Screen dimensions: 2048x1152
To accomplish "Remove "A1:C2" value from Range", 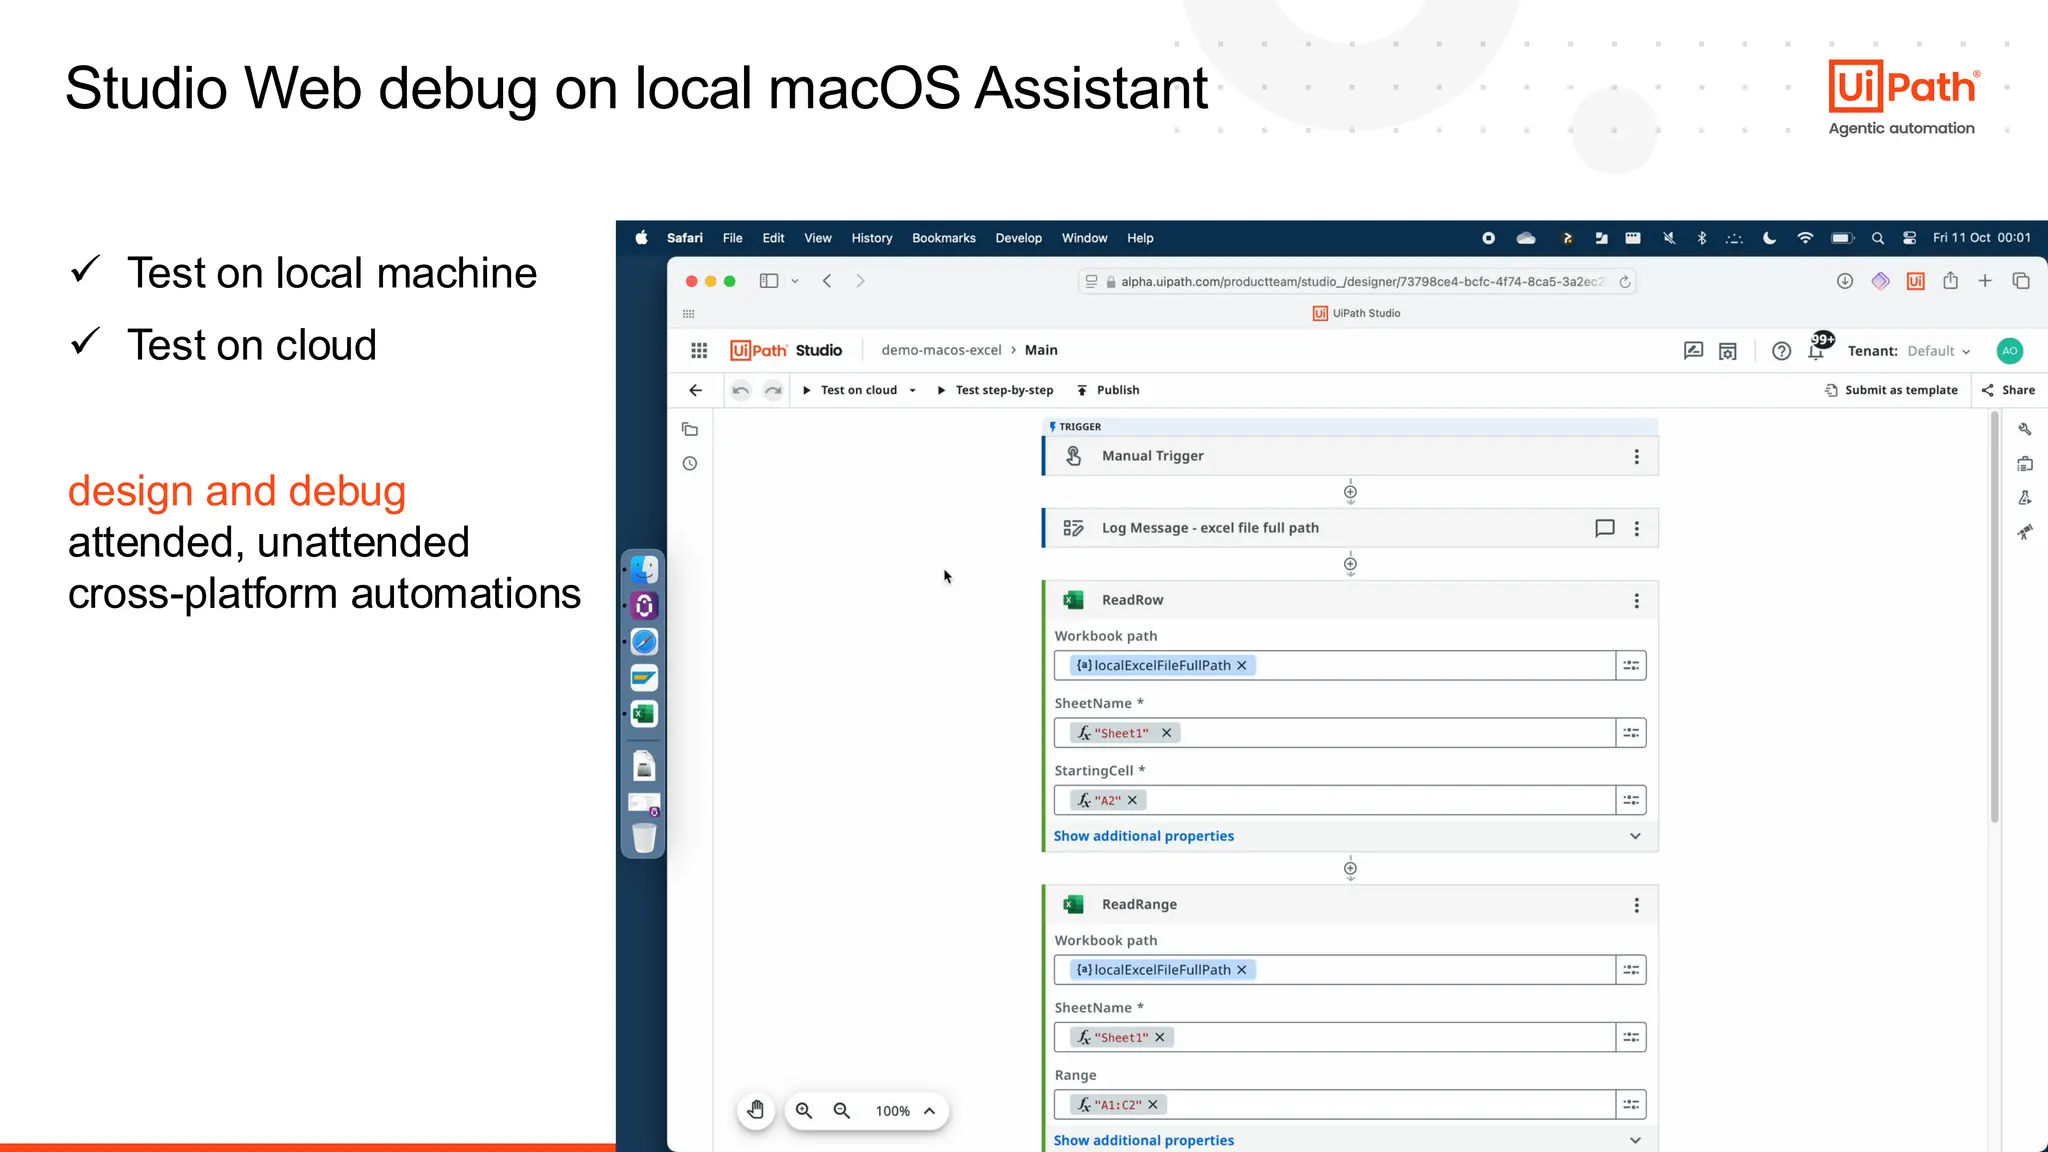I will (x=1152, y=1104).
